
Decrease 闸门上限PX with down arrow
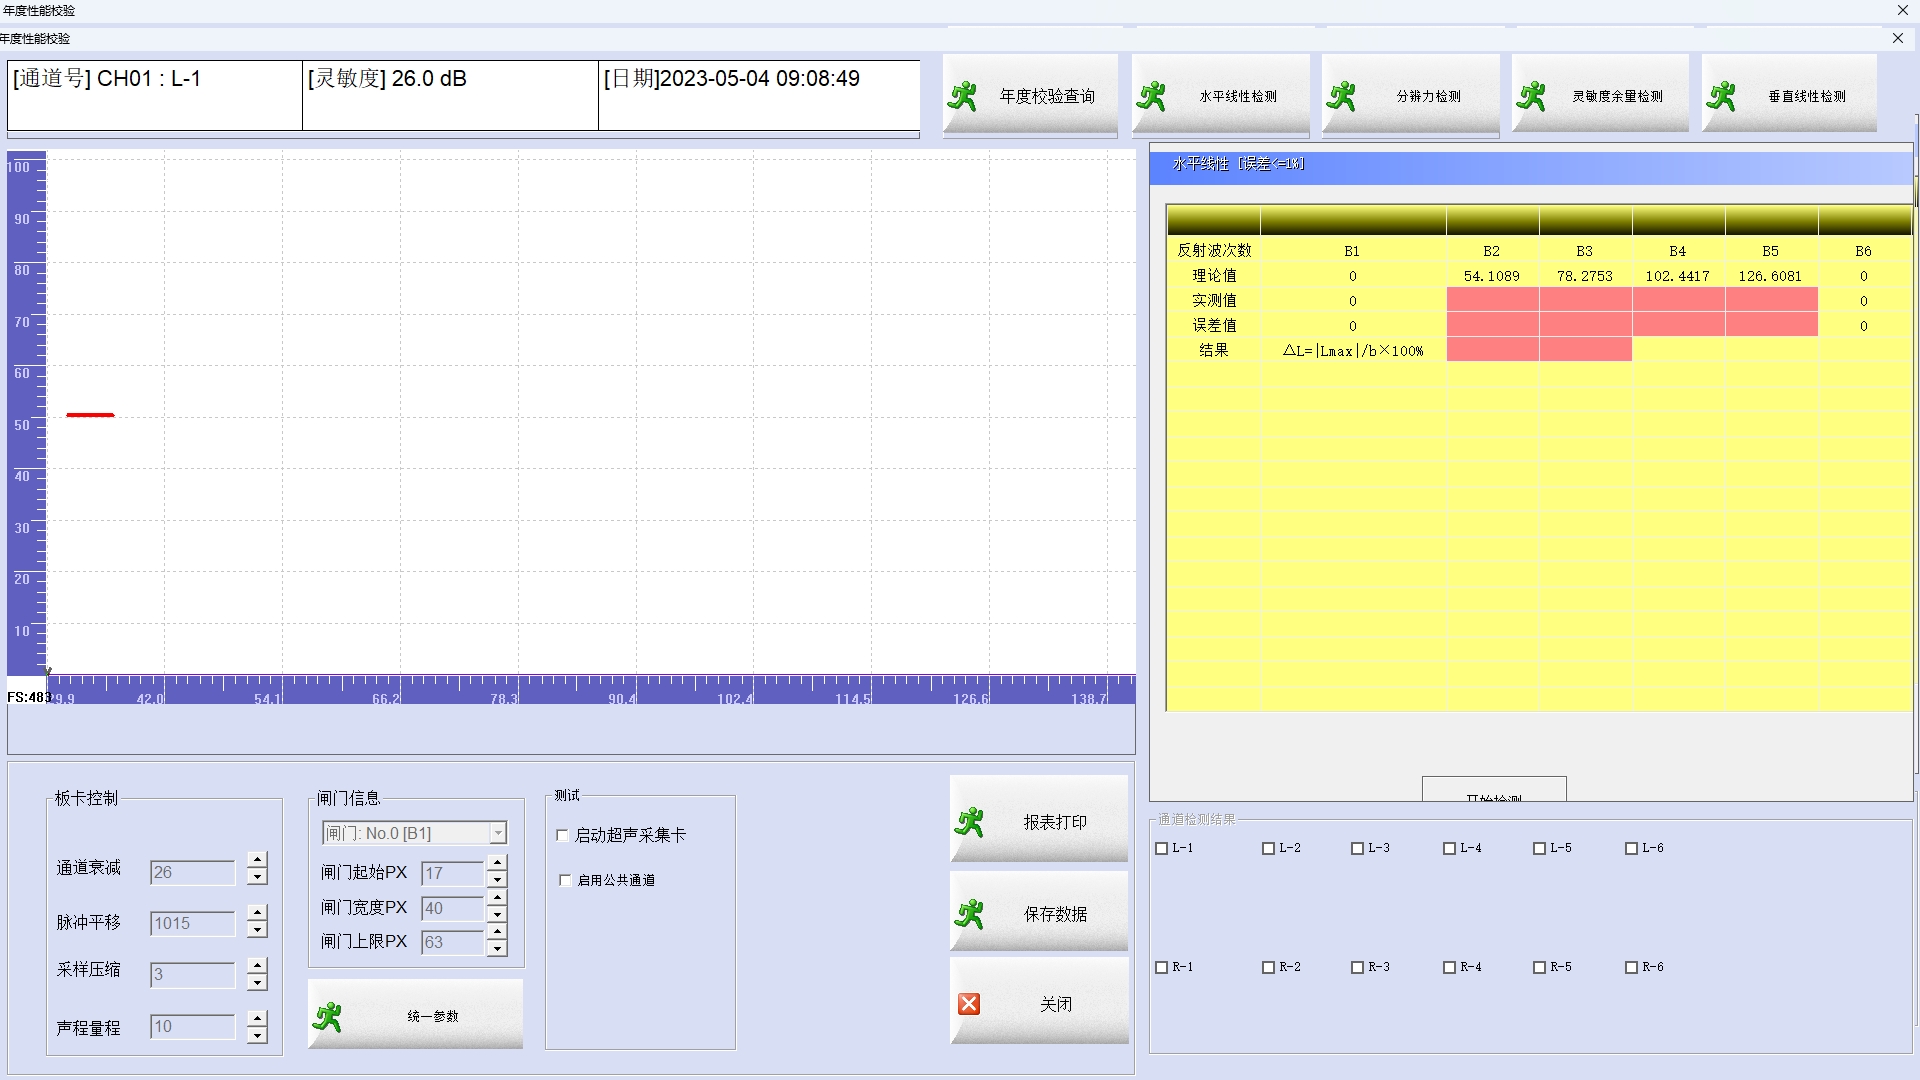497,948
